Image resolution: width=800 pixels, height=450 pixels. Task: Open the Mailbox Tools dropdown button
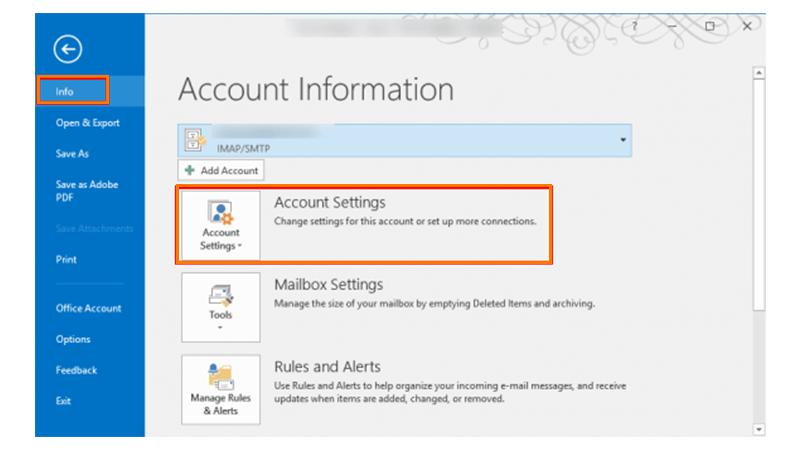point(220,307)
